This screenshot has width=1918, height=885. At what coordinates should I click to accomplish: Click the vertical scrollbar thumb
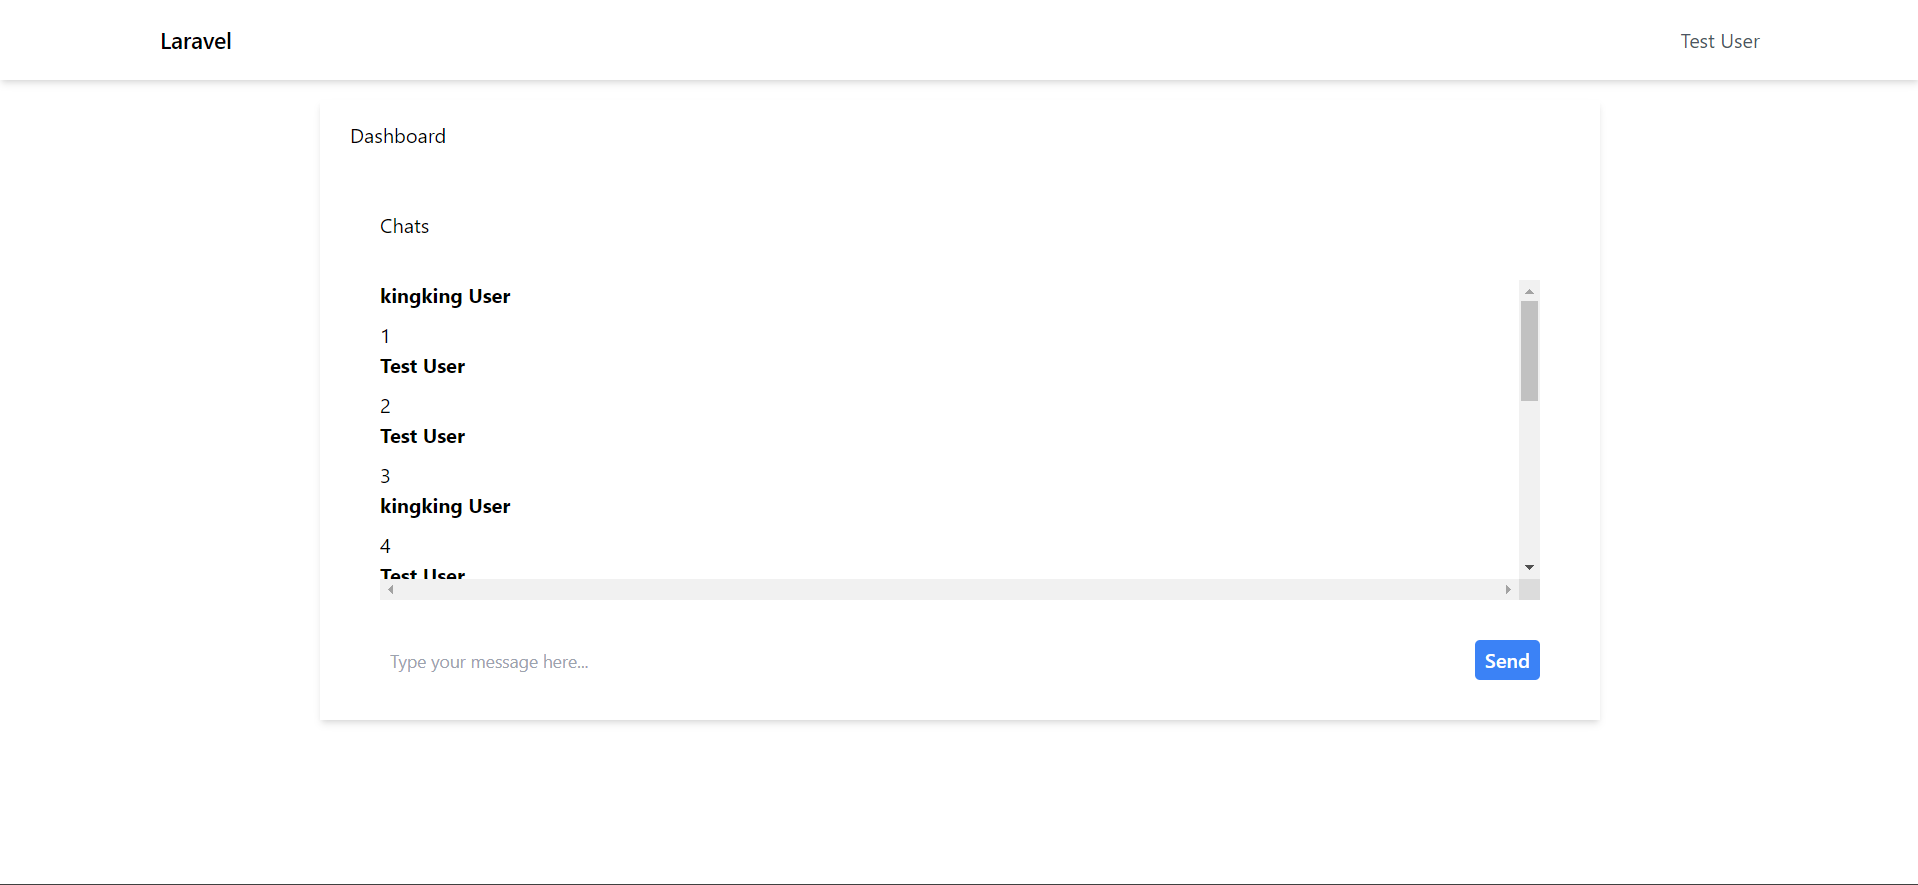(x=1529, y=351)
